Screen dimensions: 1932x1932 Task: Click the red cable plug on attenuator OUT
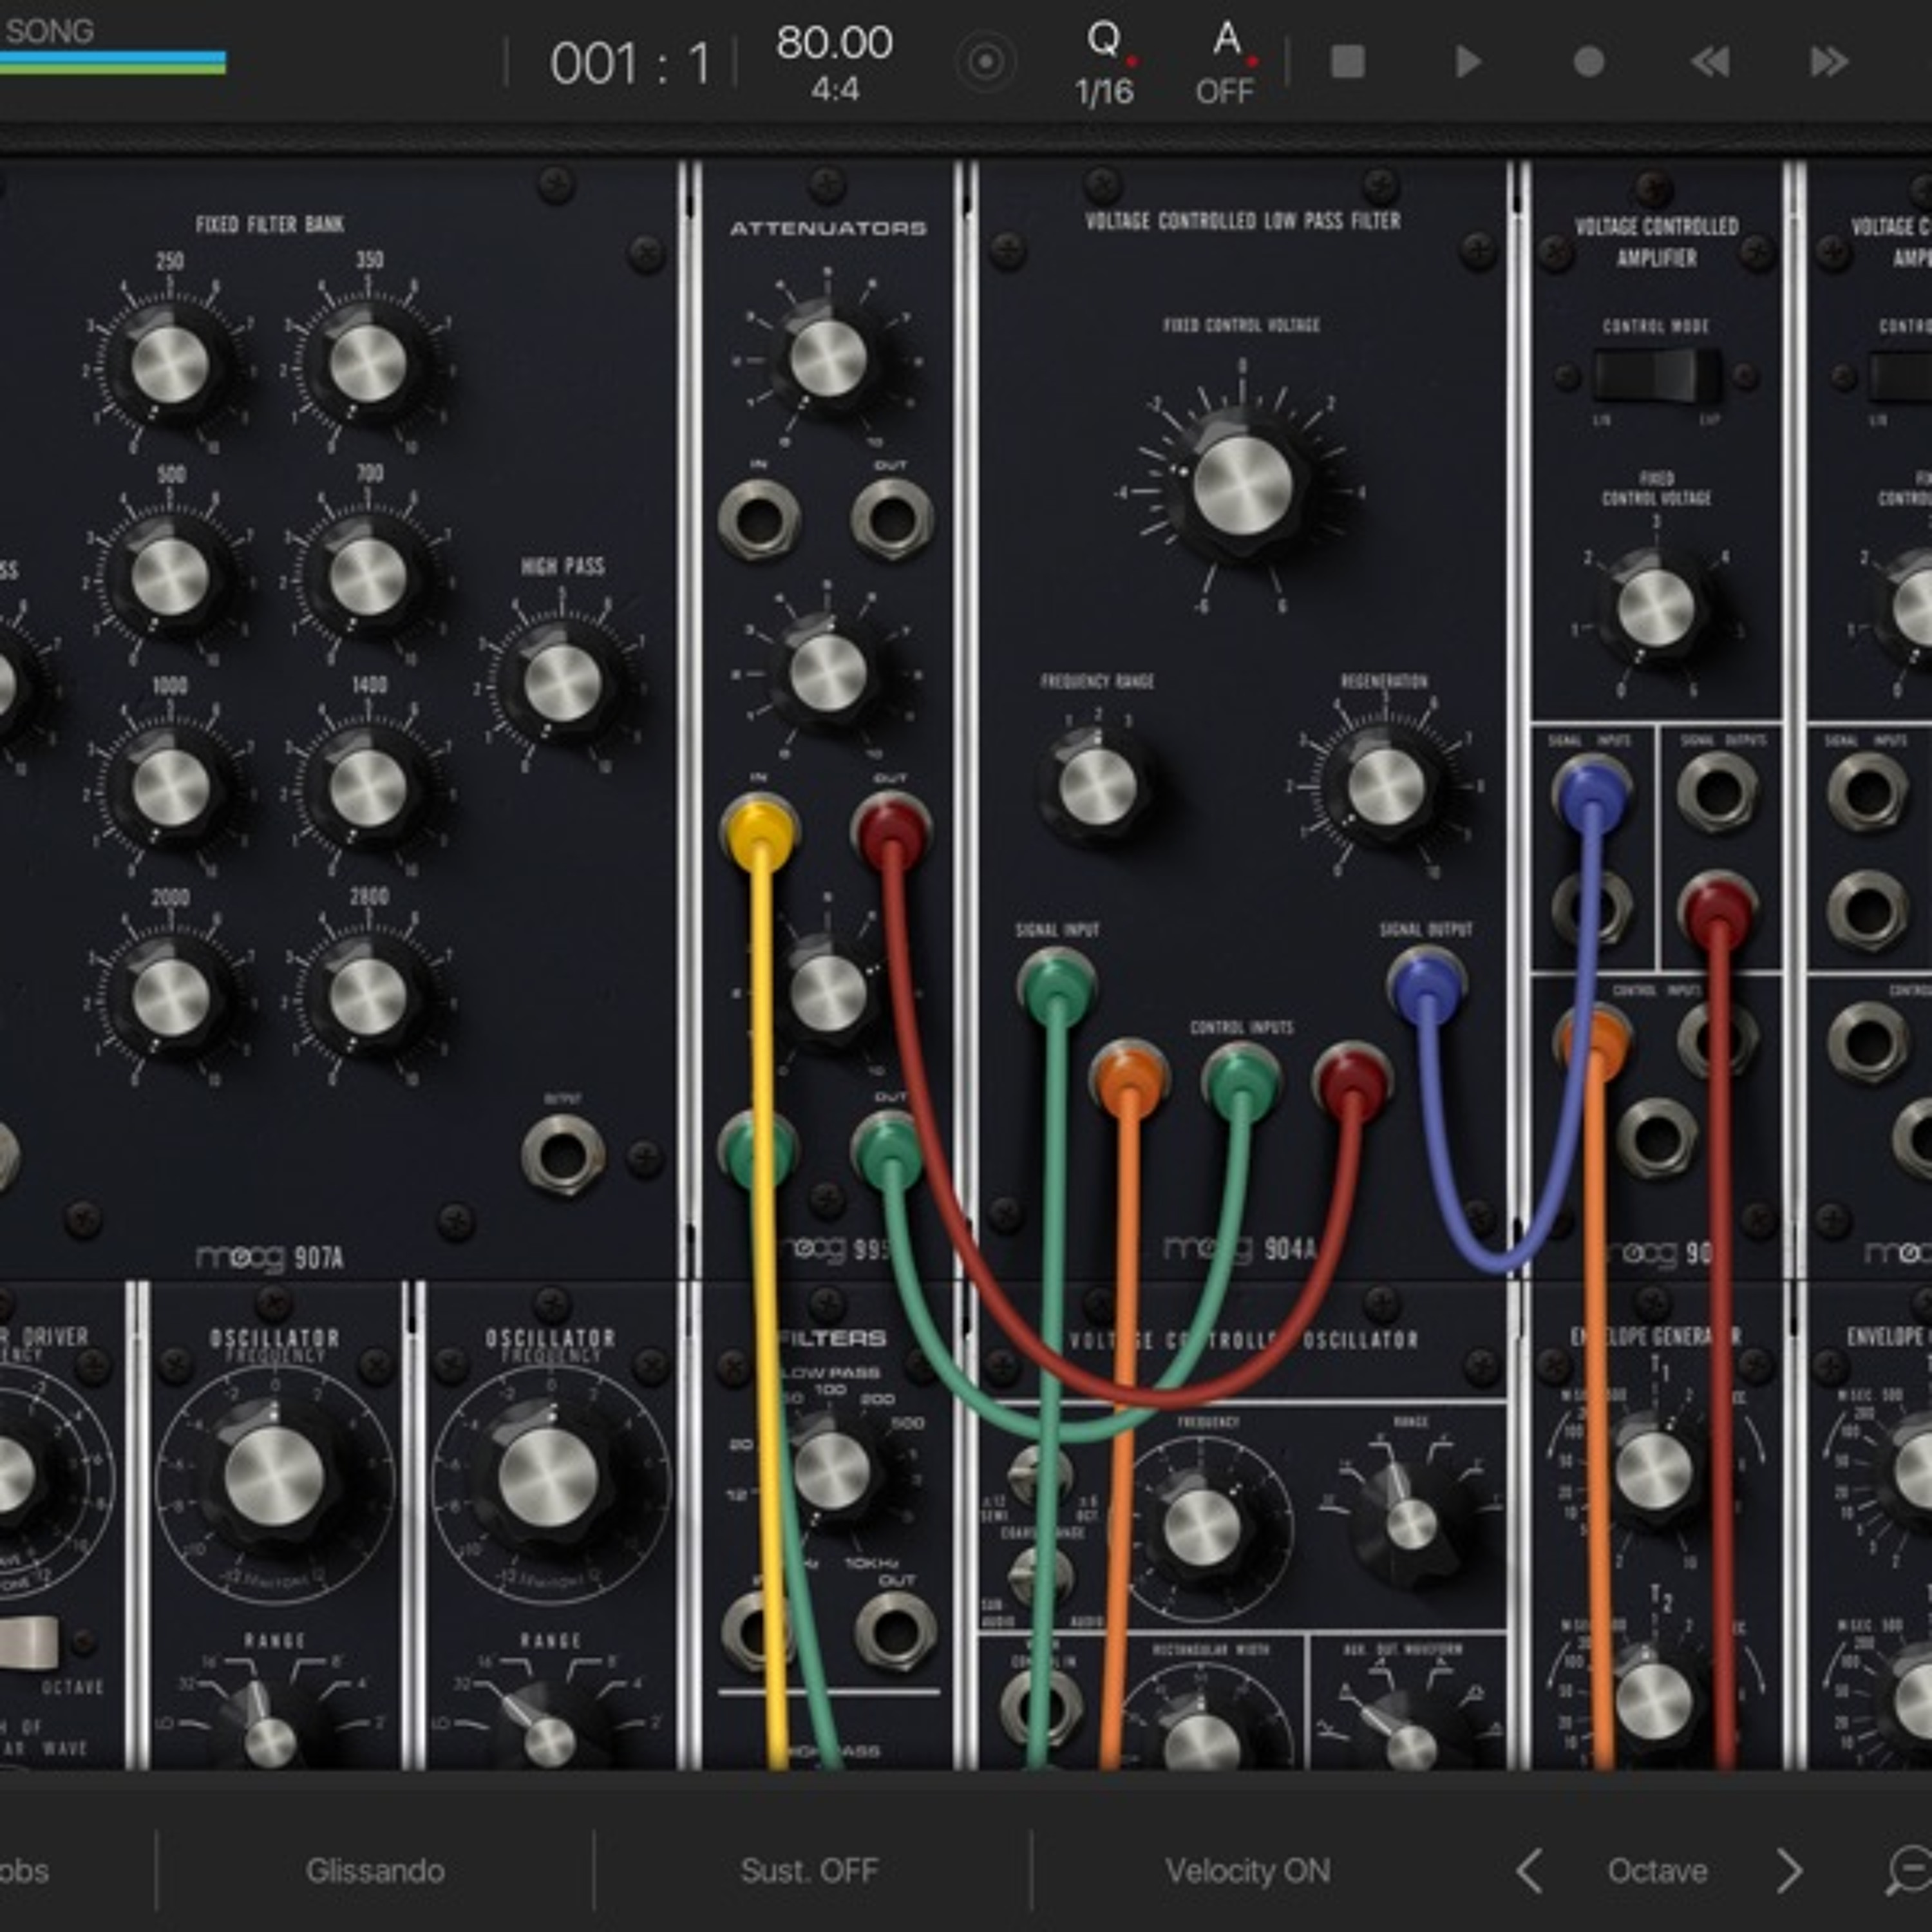tap(891, 832)
